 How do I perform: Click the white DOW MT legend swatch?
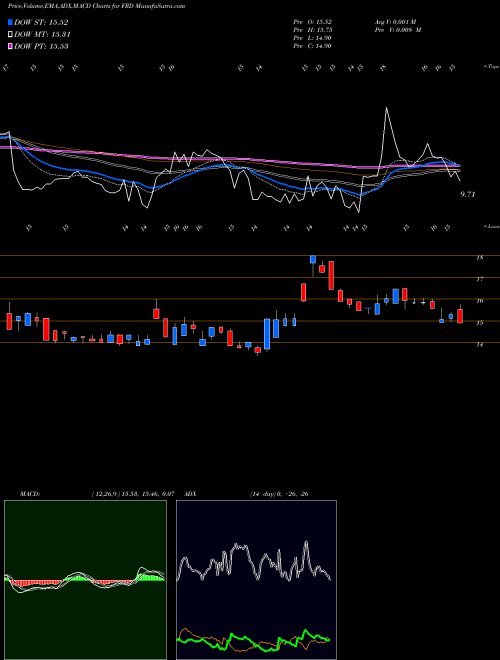point(10,35)
